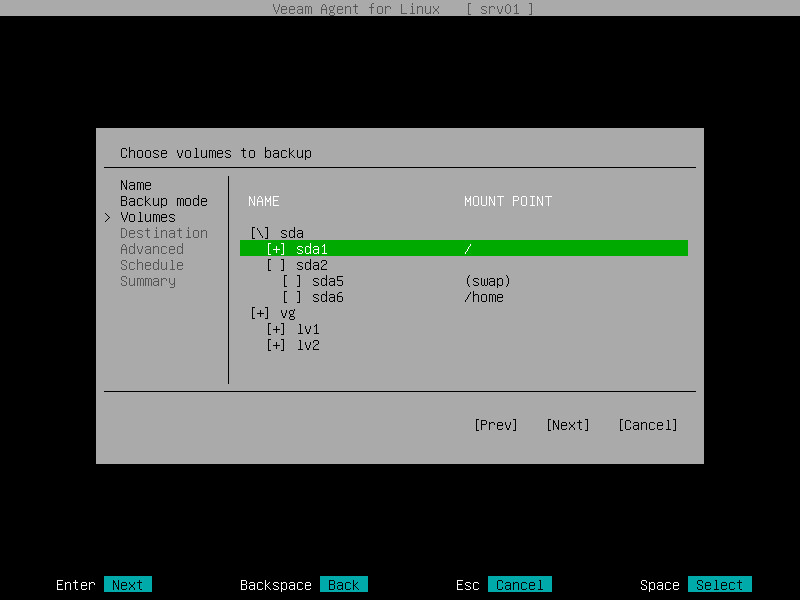Check the sda5 swap checkbox
This screenshot has width=800, height=600.
click(x=292, y=281)
